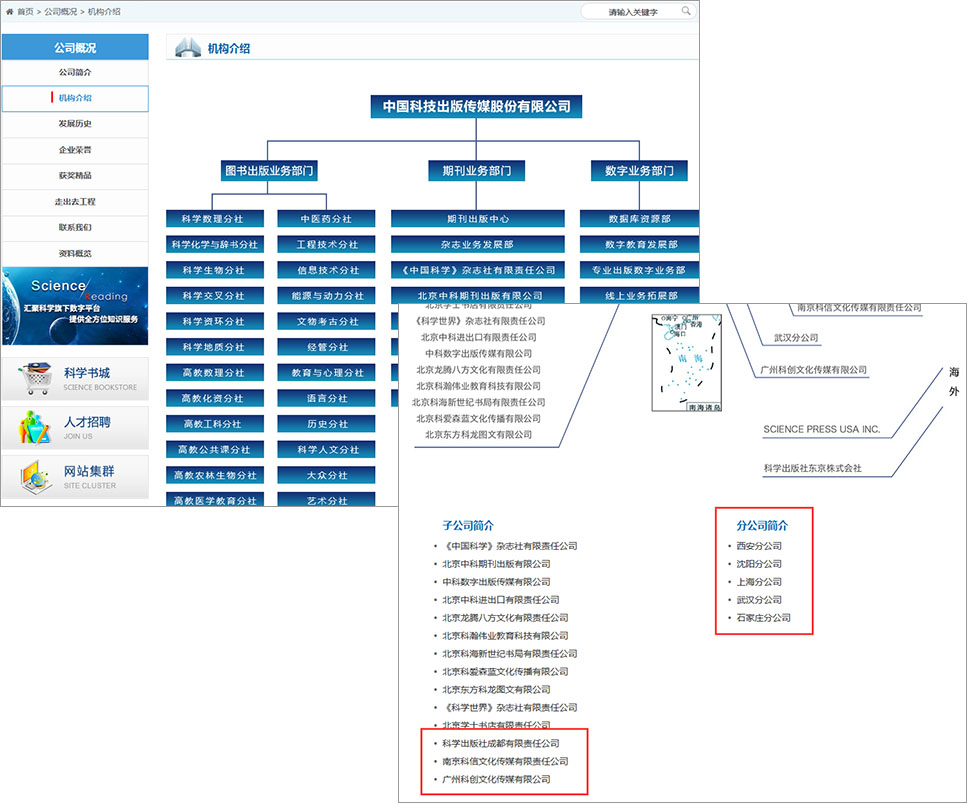
Task: Click the 科学生物分社 box
Action: (x=215, y=270)
